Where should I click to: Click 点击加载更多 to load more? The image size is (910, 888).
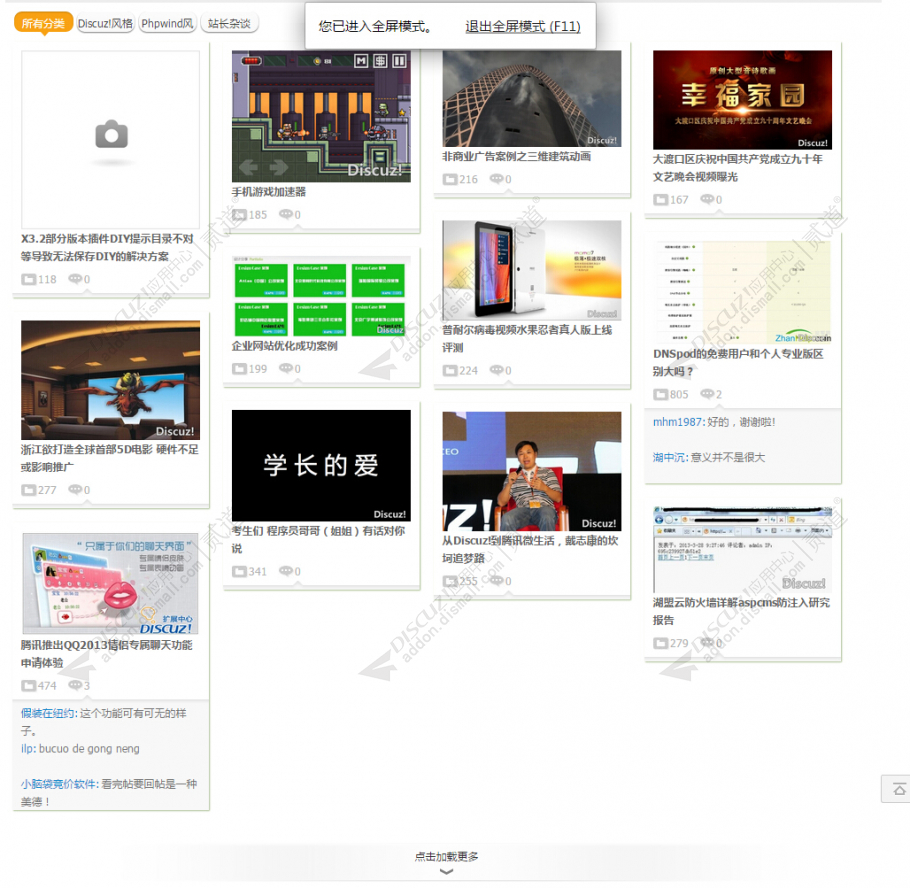tap(446, 856)
